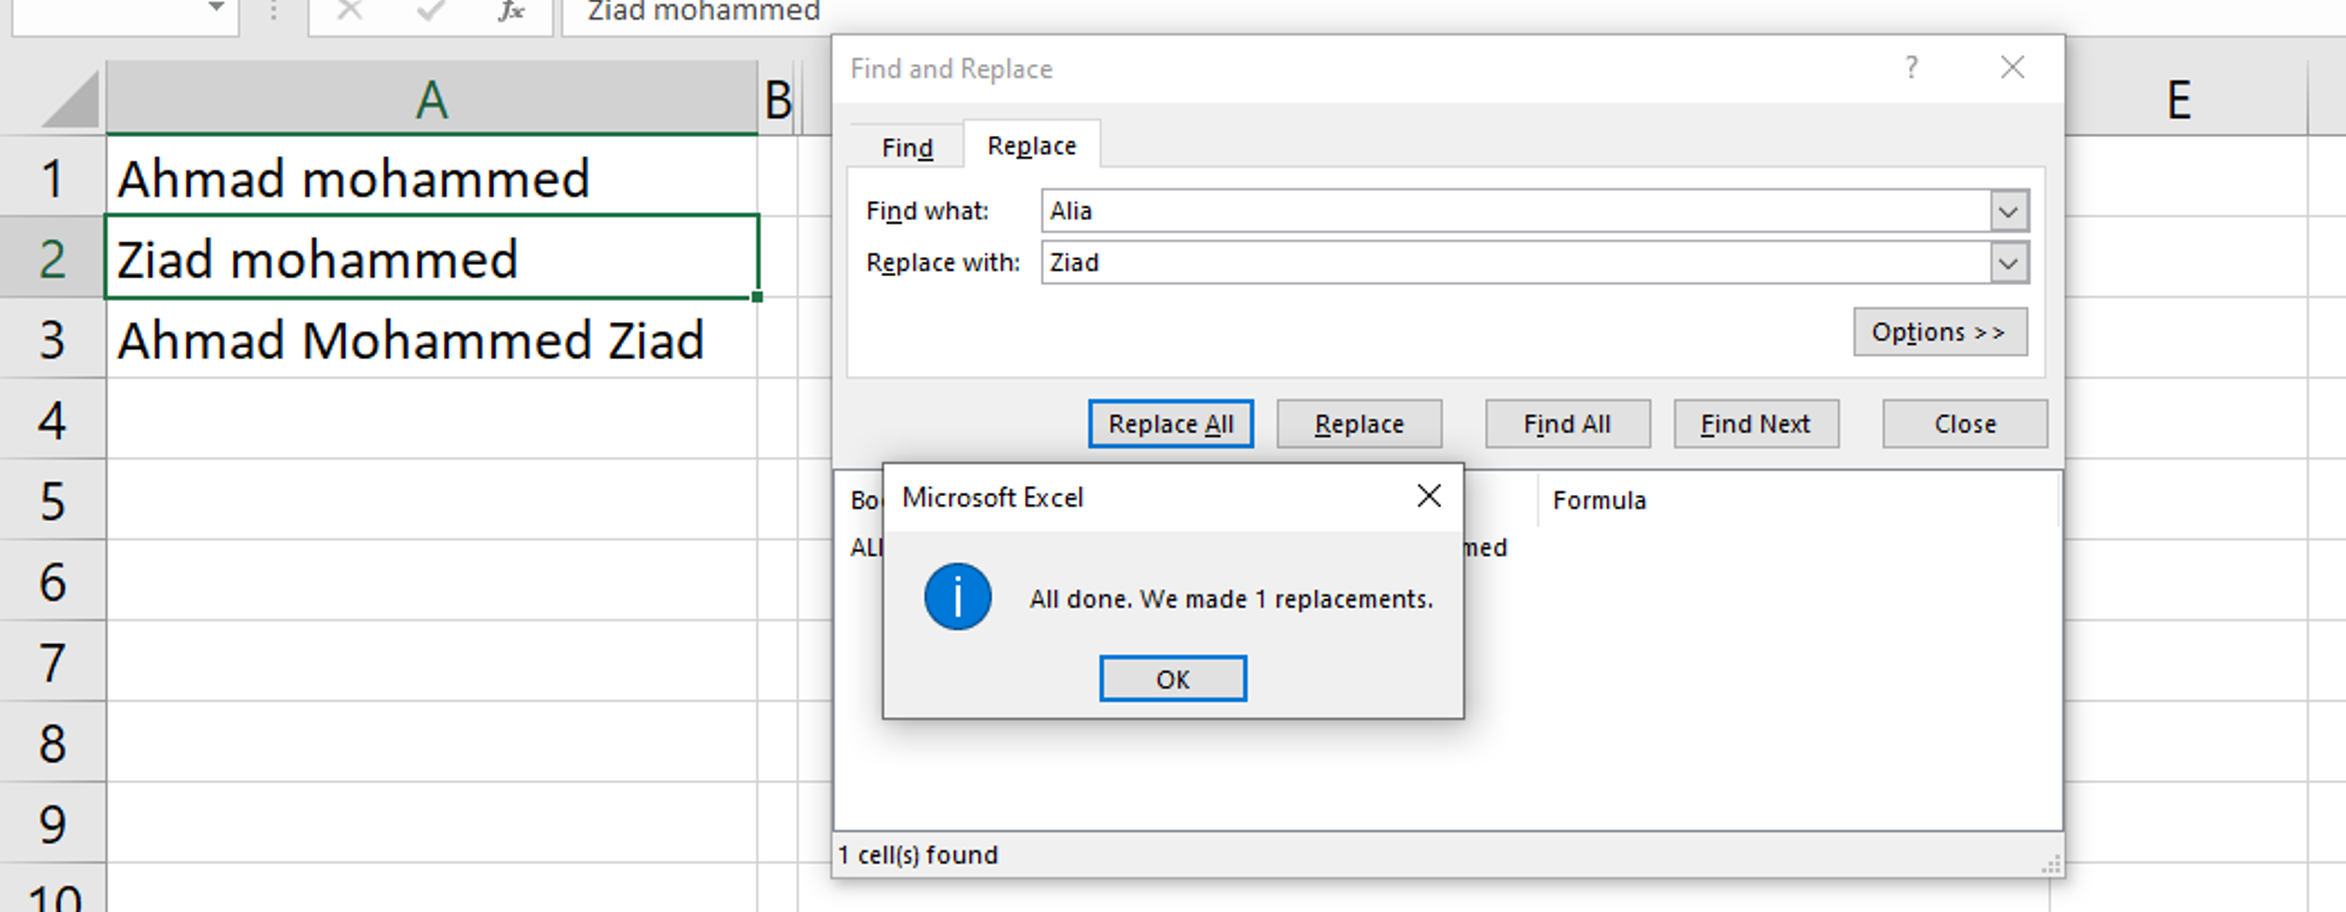Click OK in the Microsoft Excel message

pyautogui.click(x=1172, y=679)
